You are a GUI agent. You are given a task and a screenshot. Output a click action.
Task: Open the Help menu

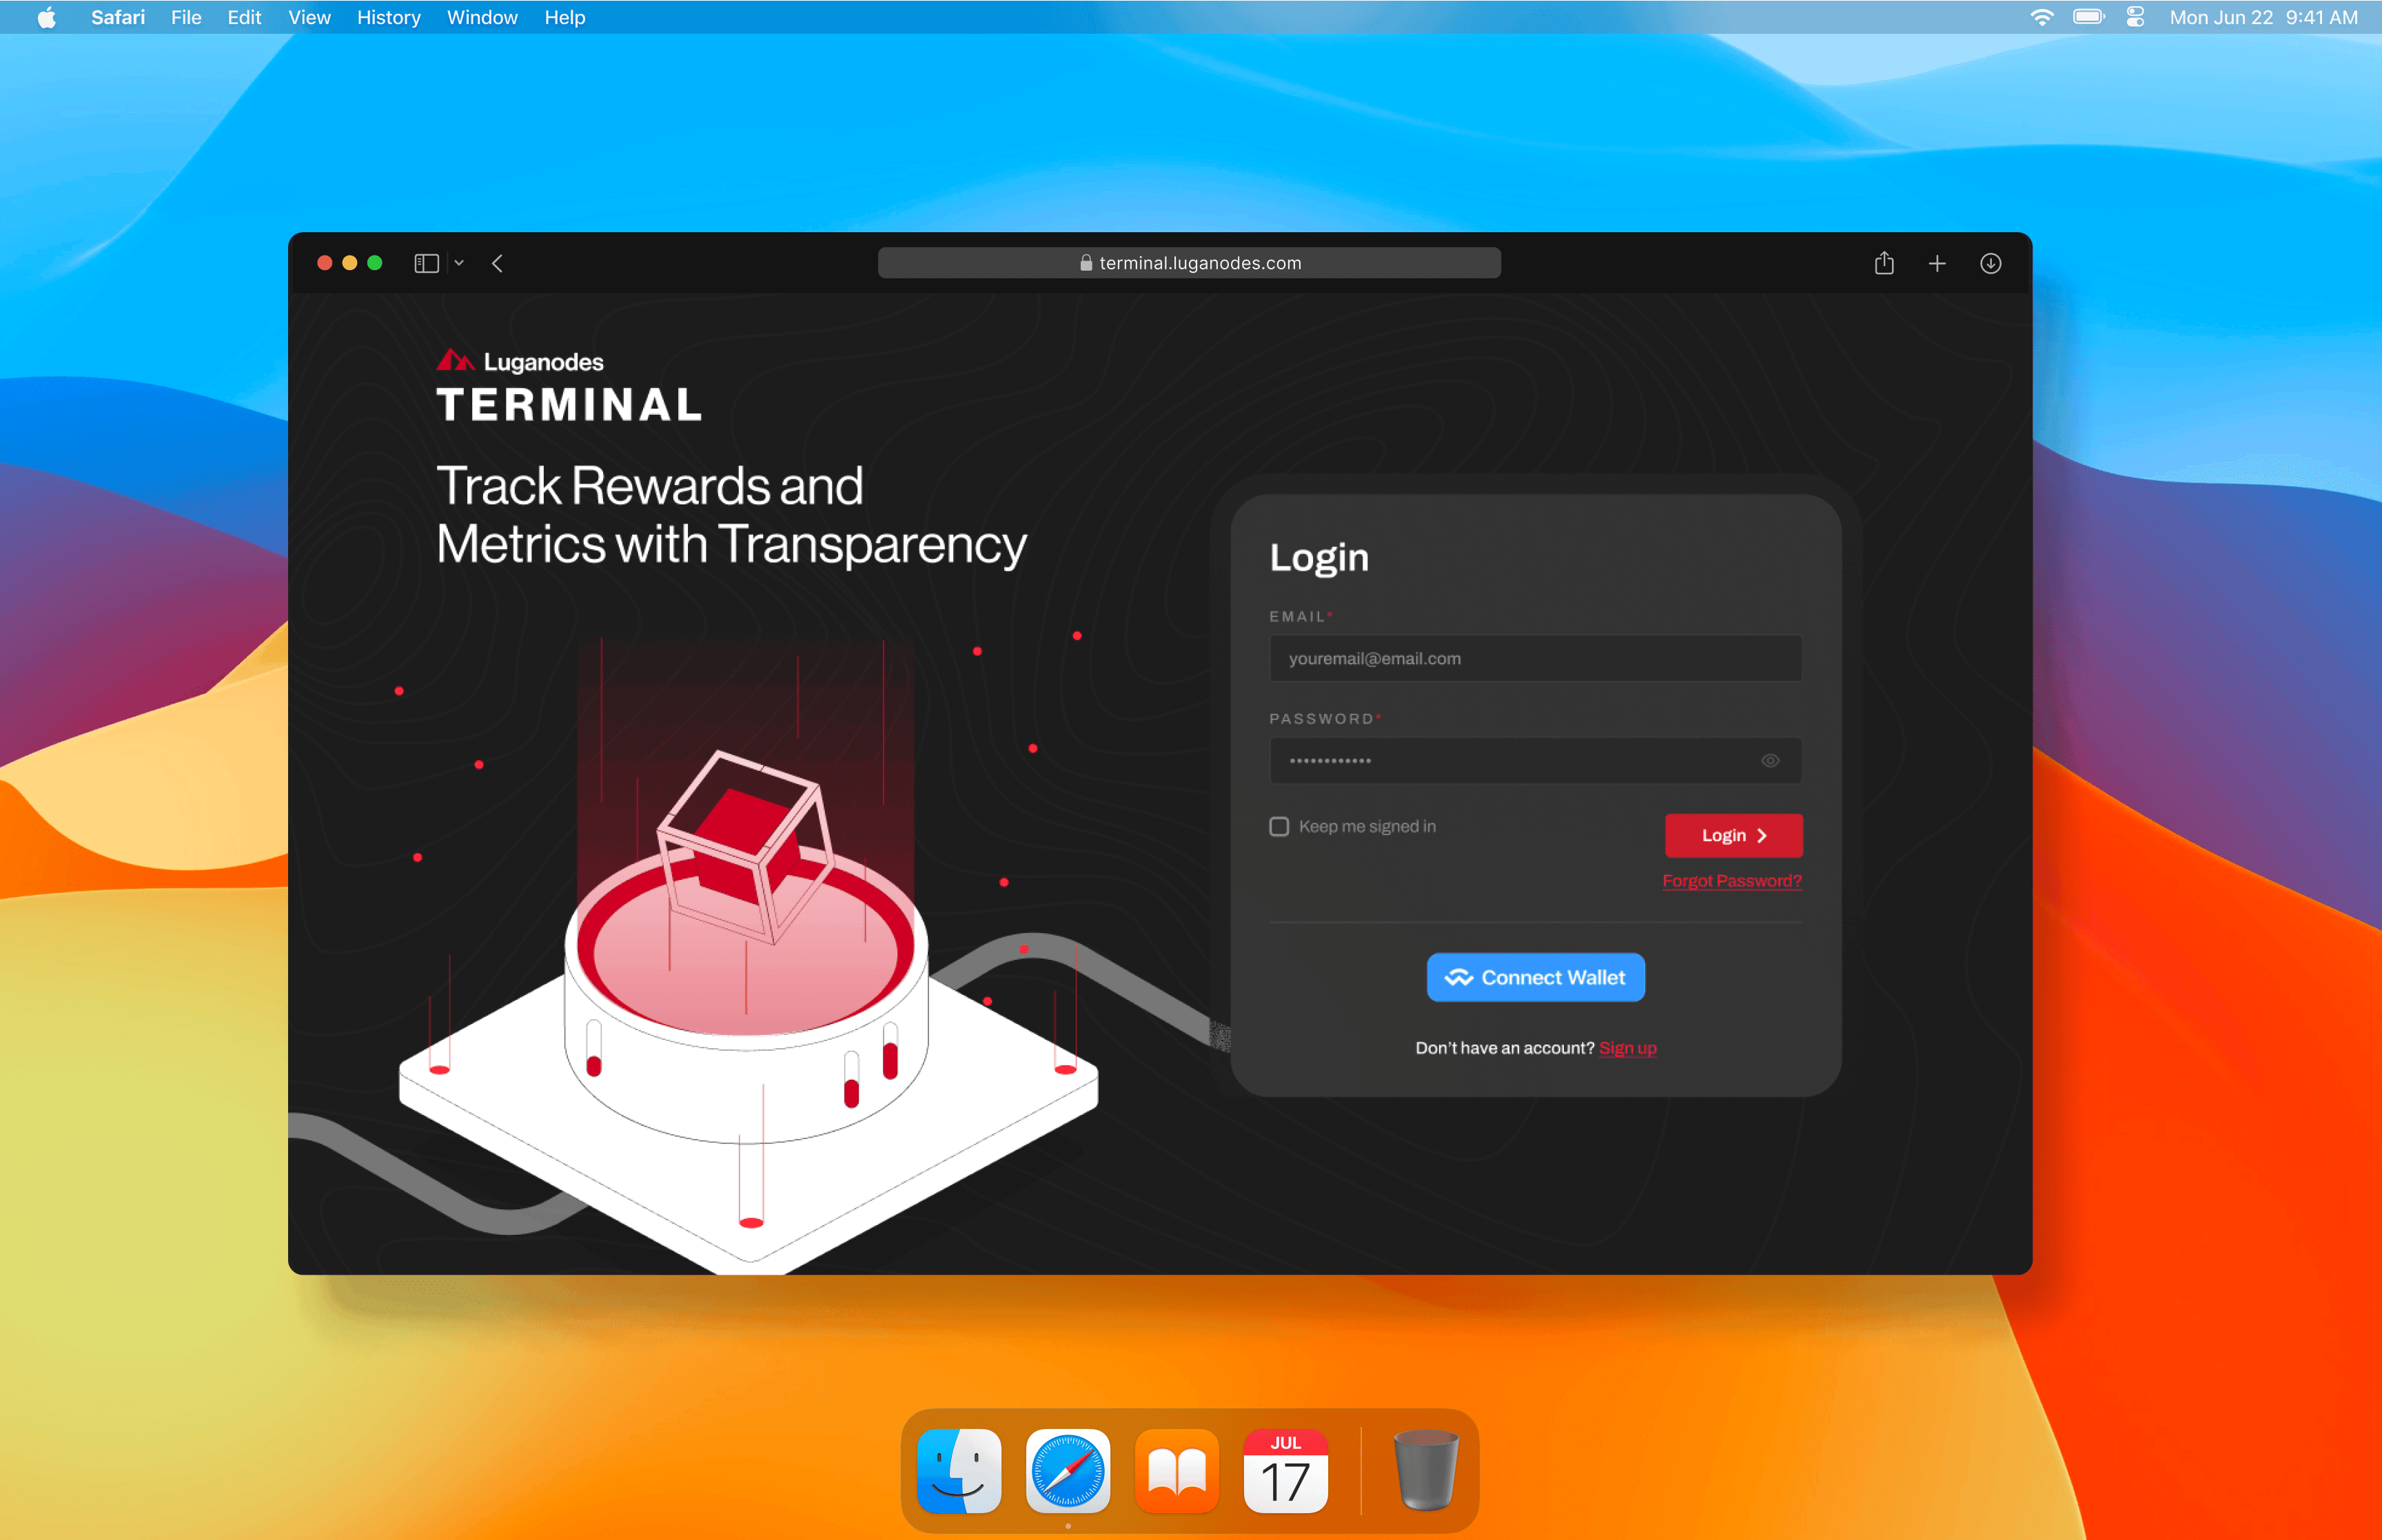pyautogui.click(x=565, y=17)
